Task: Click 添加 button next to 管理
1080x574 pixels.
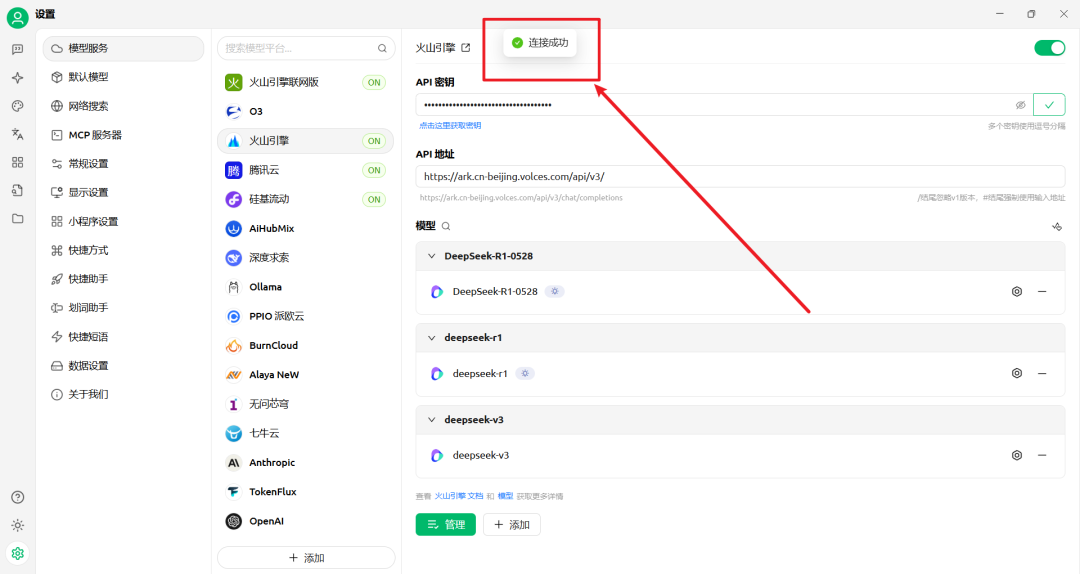Action: [512, 524]
